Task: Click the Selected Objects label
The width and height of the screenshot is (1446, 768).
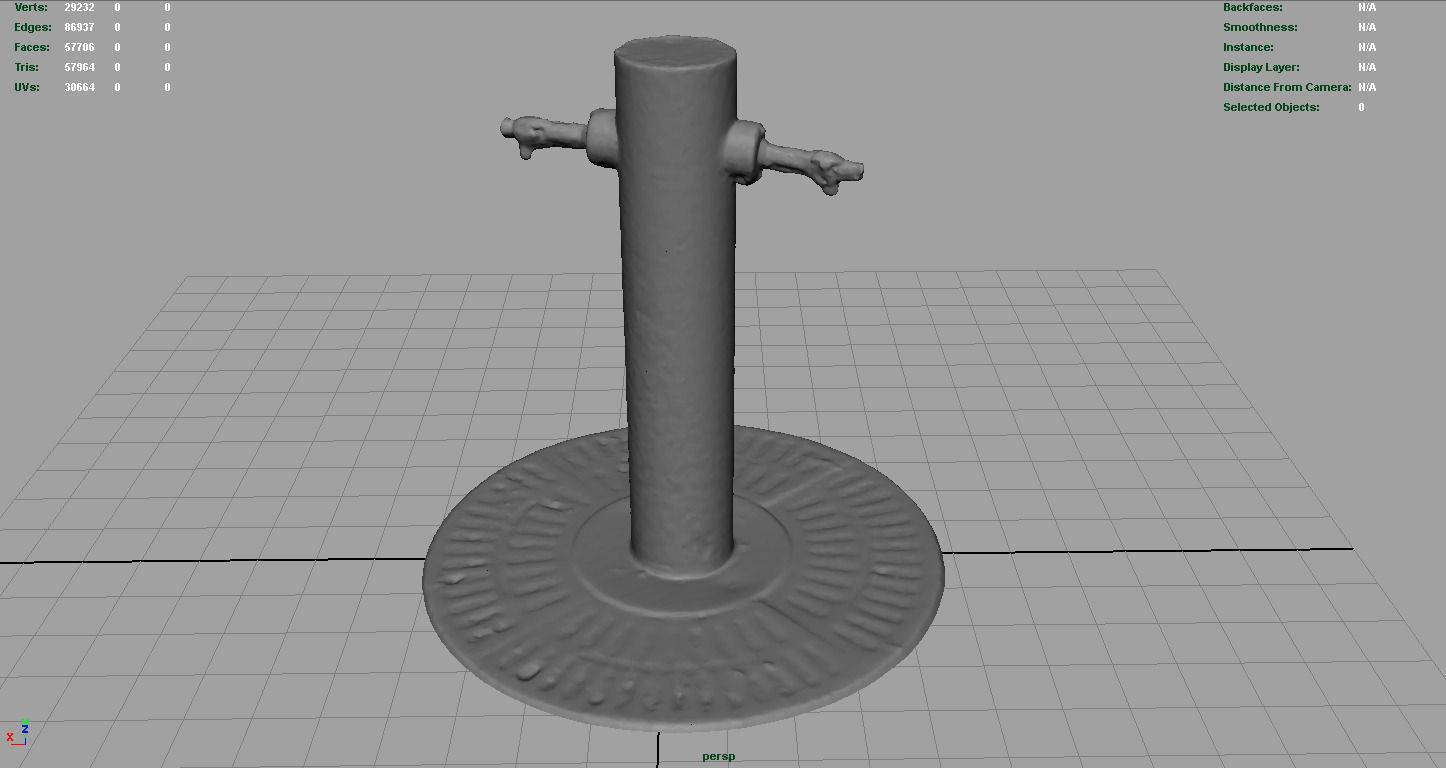Action: pyautogui.click(x=1272, y=107)
